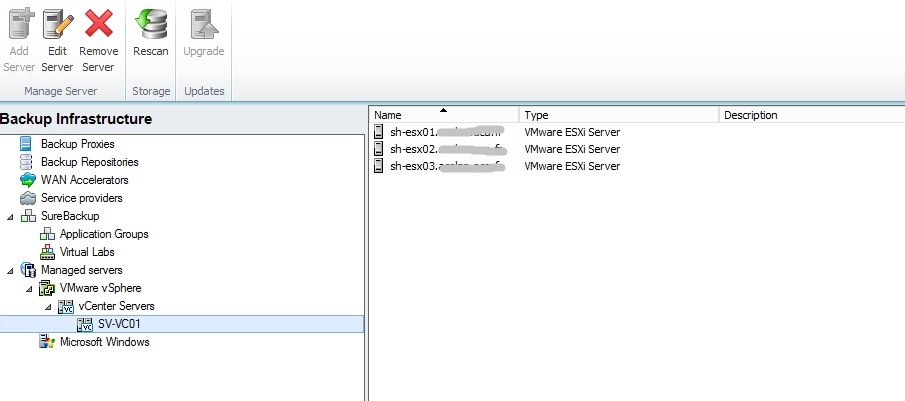Screen dimensions: 905x401
Task: Select the sh-esx03 host row name
Action: pyautogui.click(x=448, y=166)
